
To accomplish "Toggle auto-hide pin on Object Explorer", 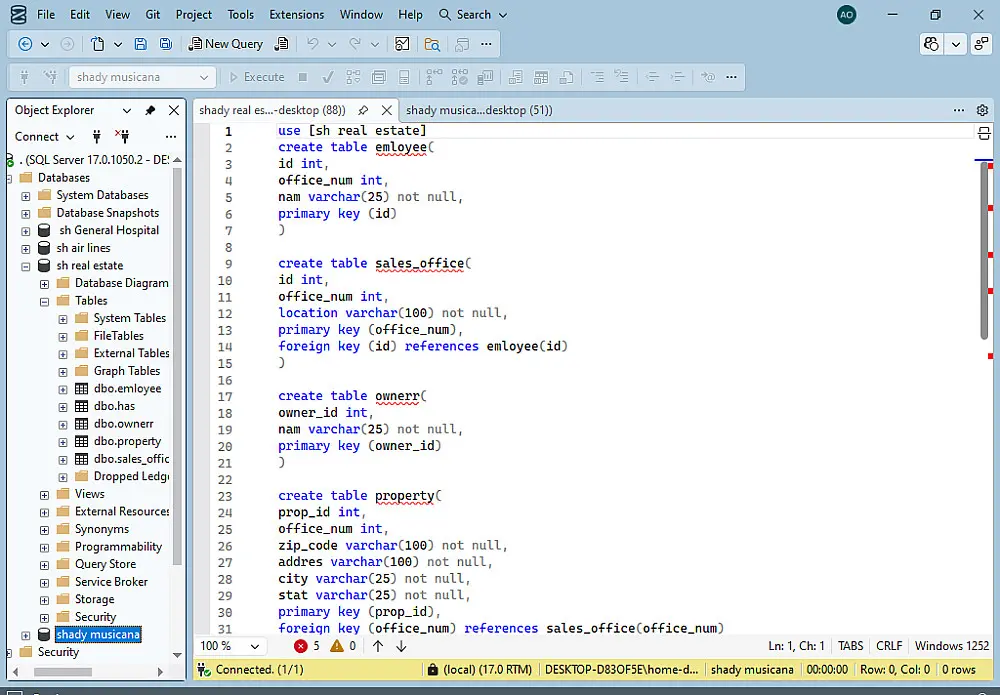I will [x=150, y=110].
